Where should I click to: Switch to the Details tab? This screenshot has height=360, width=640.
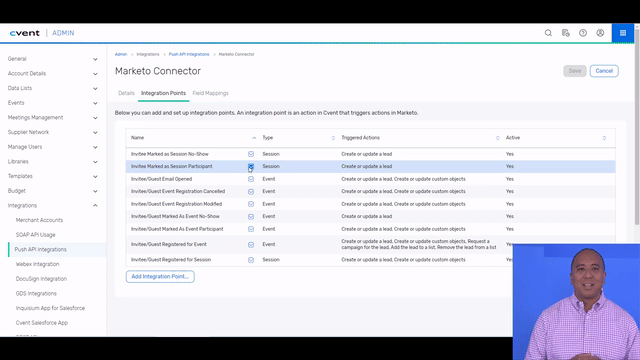[x=126, y=93]
